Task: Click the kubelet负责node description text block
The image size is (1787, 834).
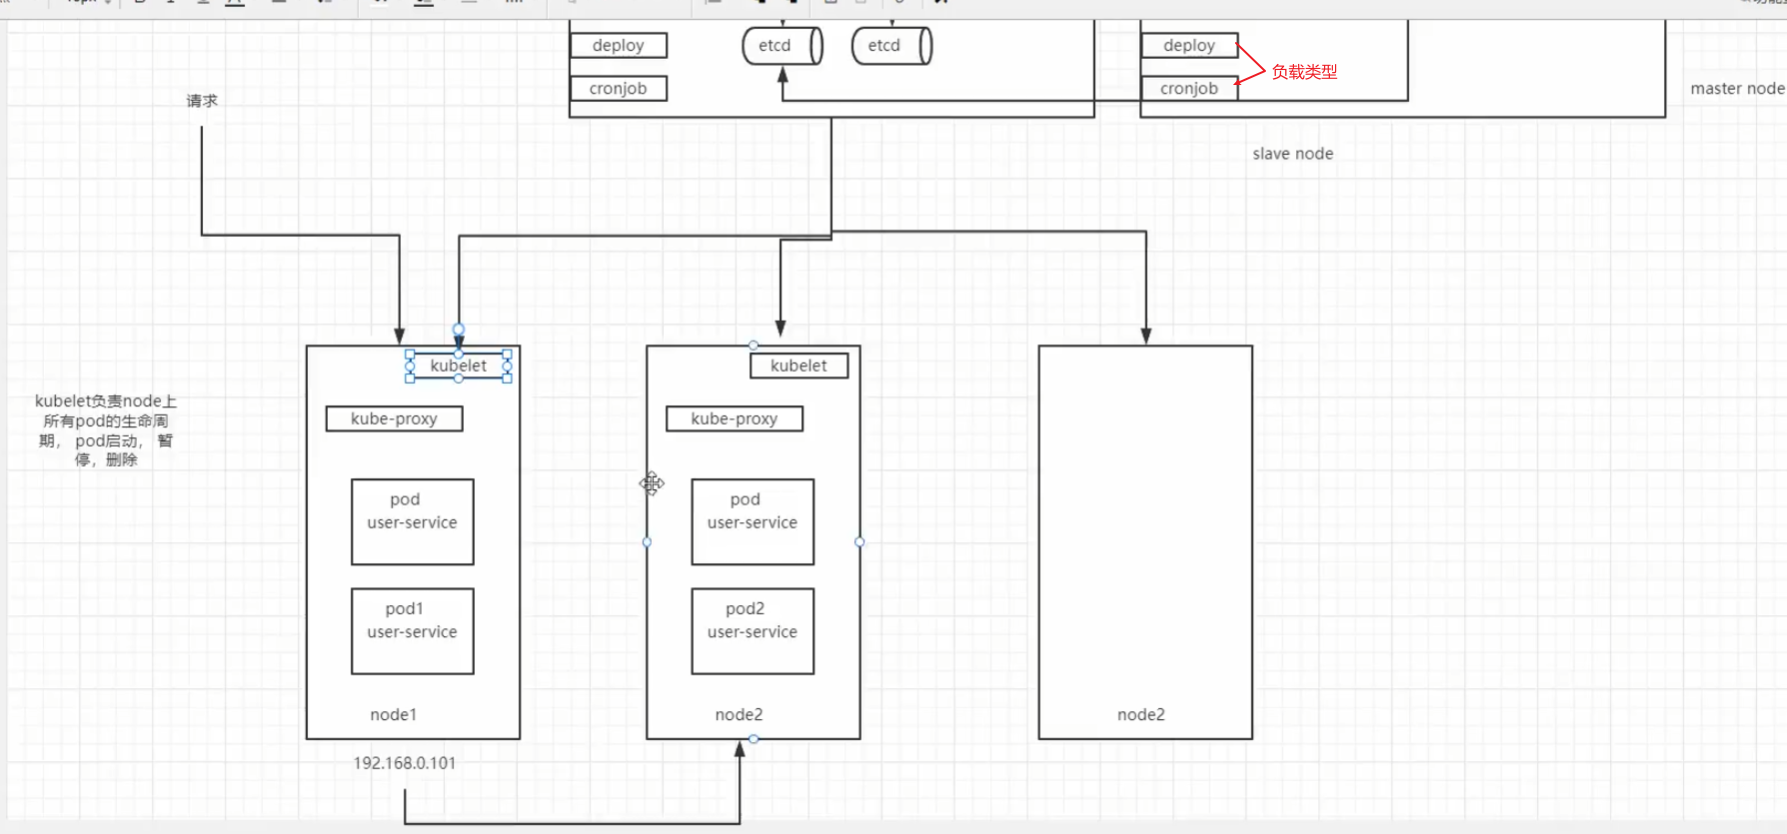Action: coord(106,430)
